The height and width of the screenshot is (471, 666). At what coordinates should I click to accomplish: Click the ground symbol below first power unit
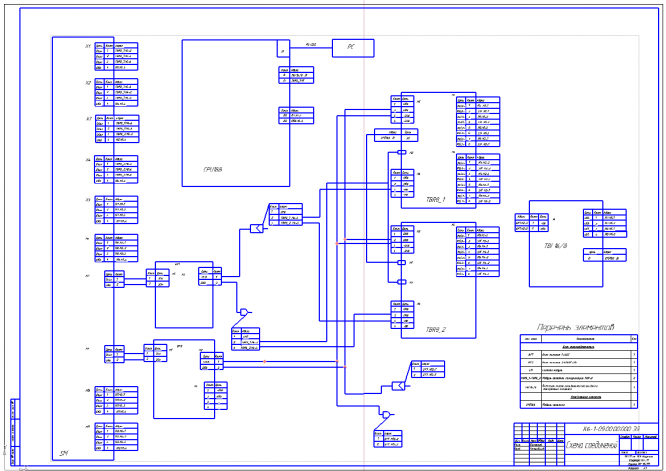pyautogui.click(x=244, y=312)
